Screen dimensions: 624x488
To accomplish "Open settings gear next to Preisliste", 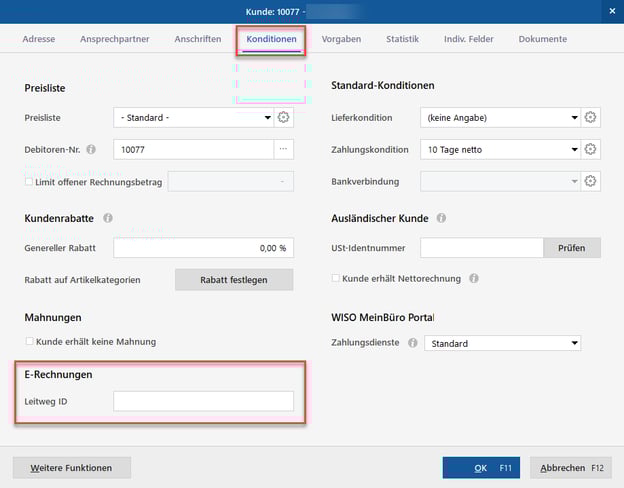I will tap(284, 118).
